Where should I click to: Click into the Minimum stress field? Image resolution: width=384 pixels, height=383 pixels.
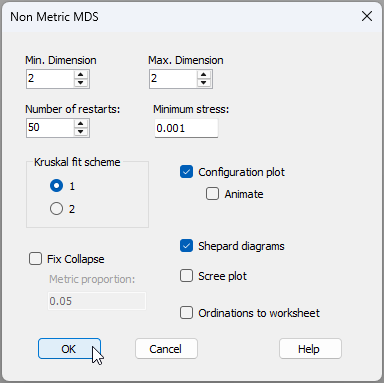[x=186, y=128]
